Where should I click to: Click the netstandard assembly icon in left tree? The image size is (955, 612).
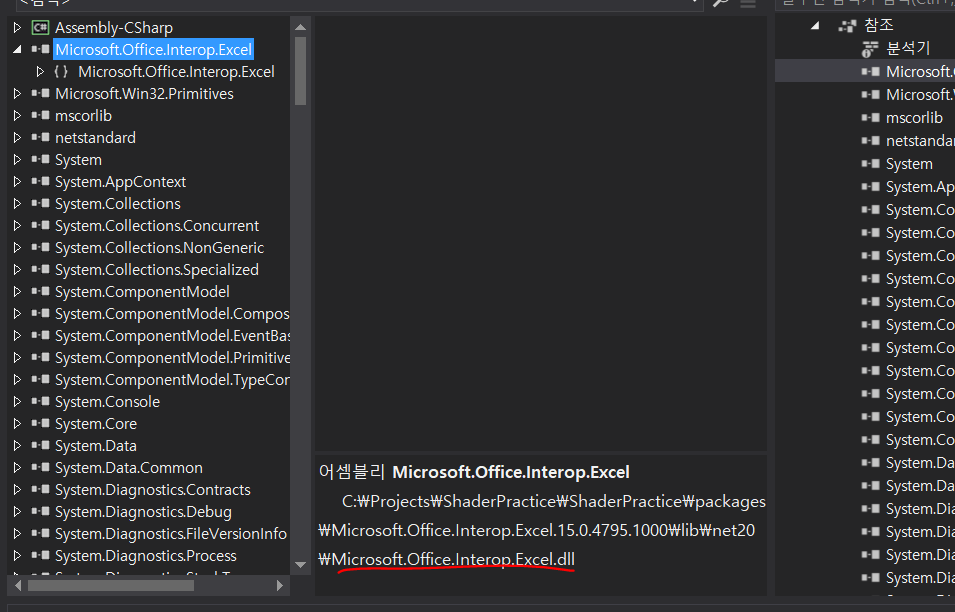point(41,137)
